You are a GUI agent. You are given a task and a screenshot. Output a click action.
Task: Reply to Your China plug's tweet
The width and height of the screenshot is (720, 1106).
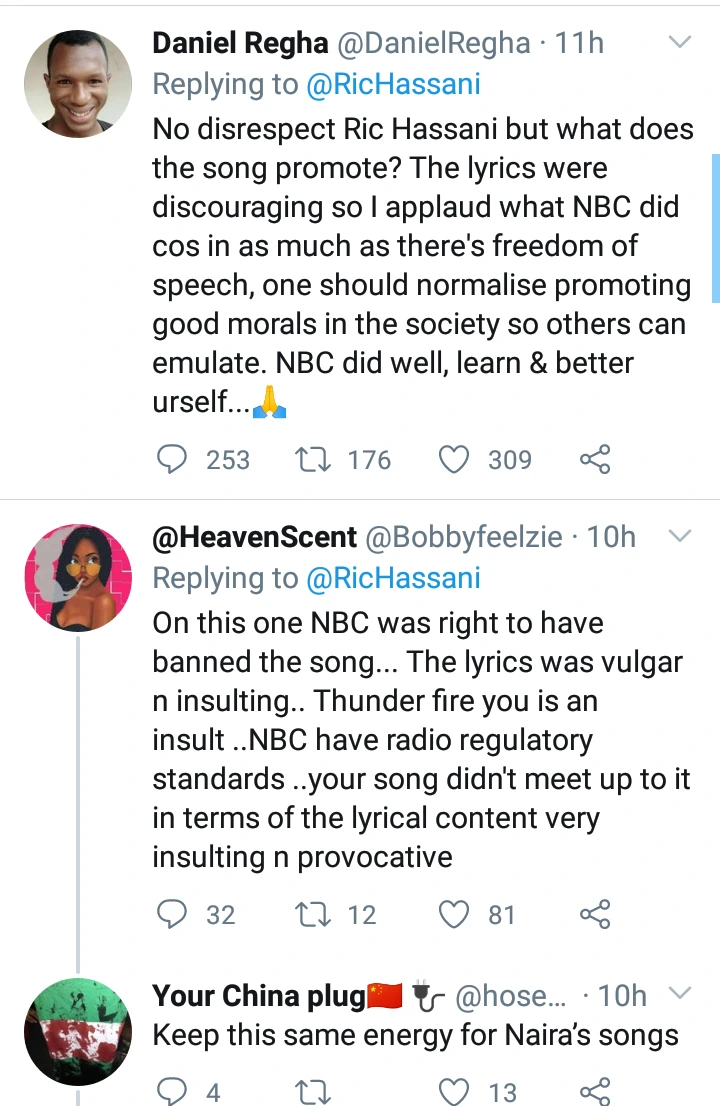(x=173, y=1091)
